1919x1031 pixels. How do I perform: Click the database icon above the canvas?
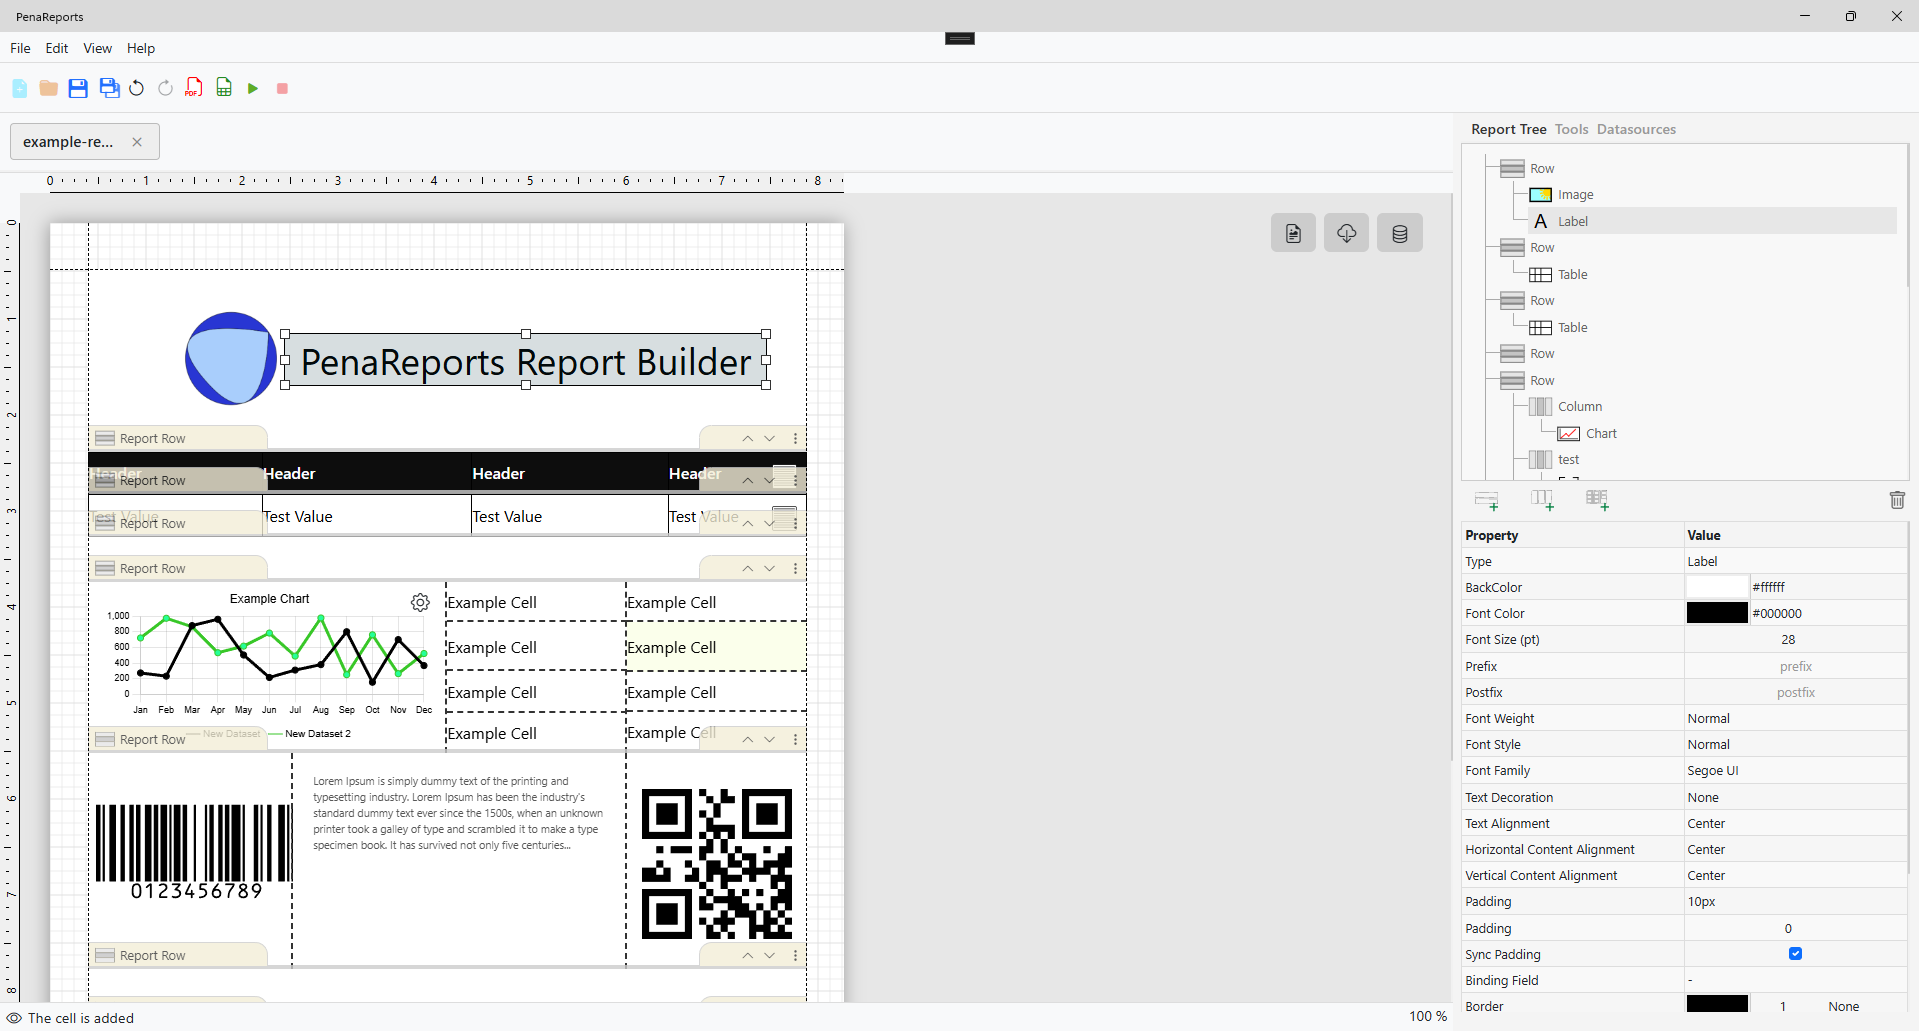pos(1399,233)
